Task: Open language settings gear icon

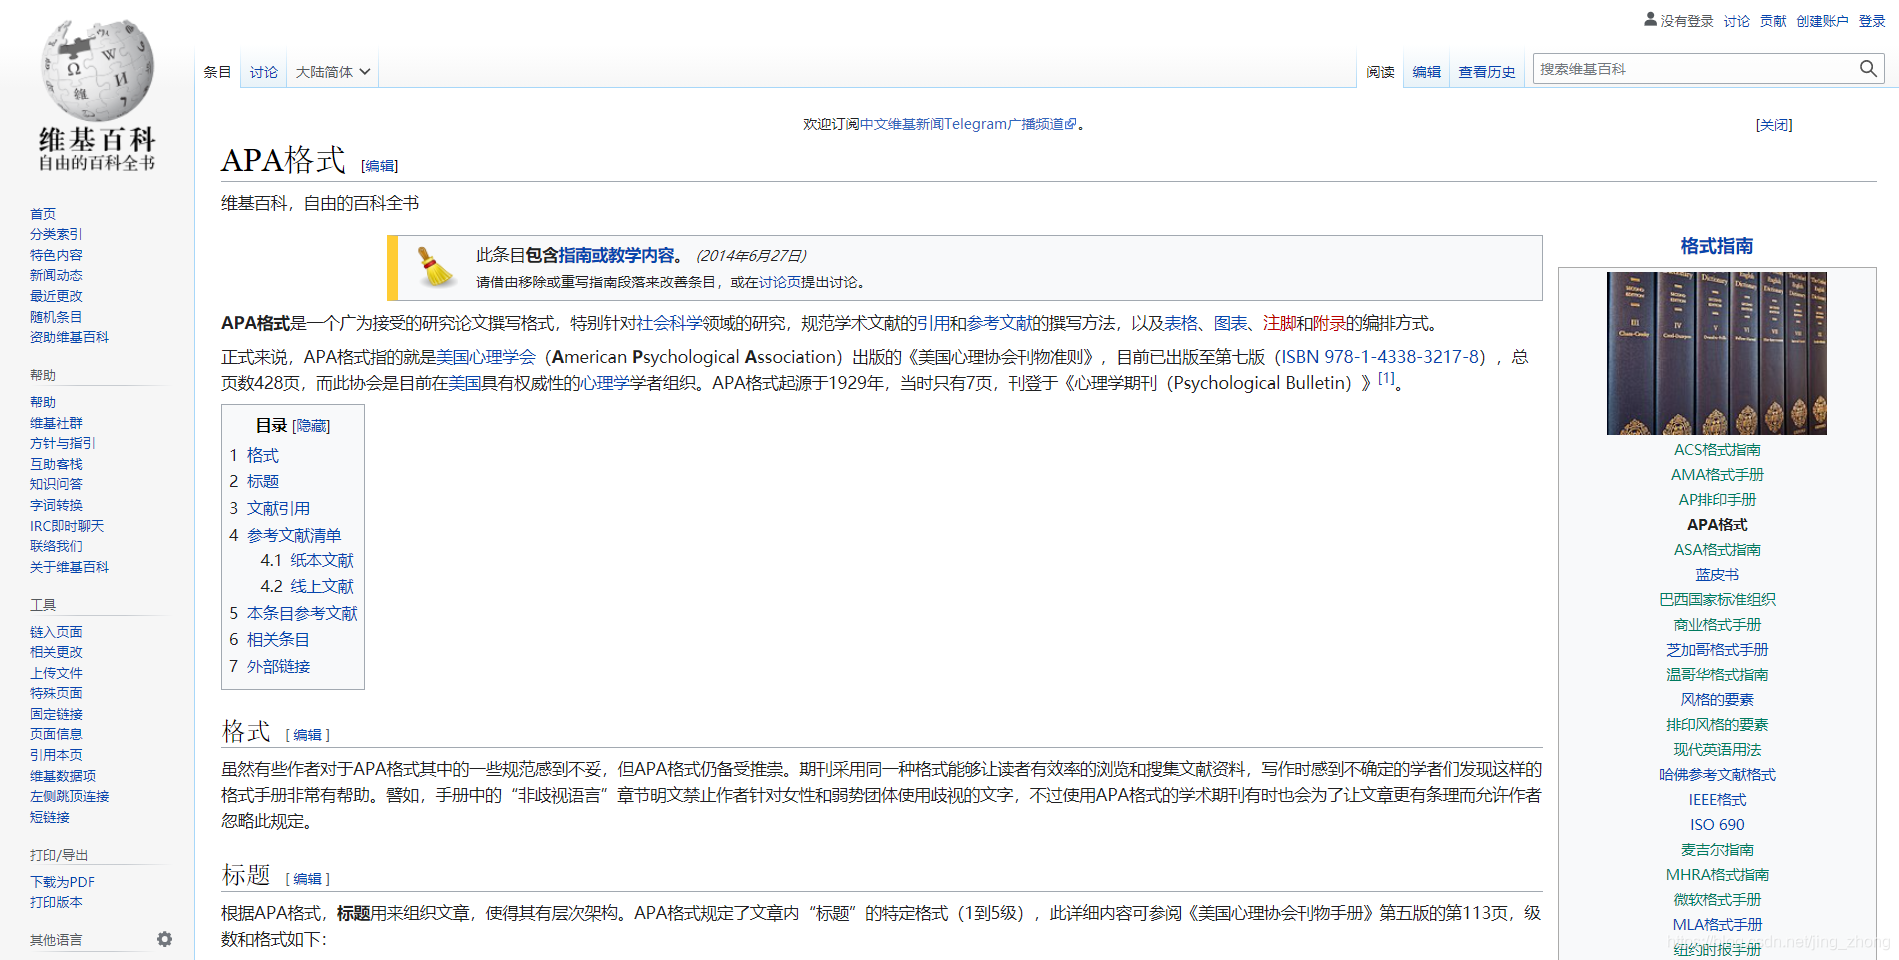Action: click(165, 939)
